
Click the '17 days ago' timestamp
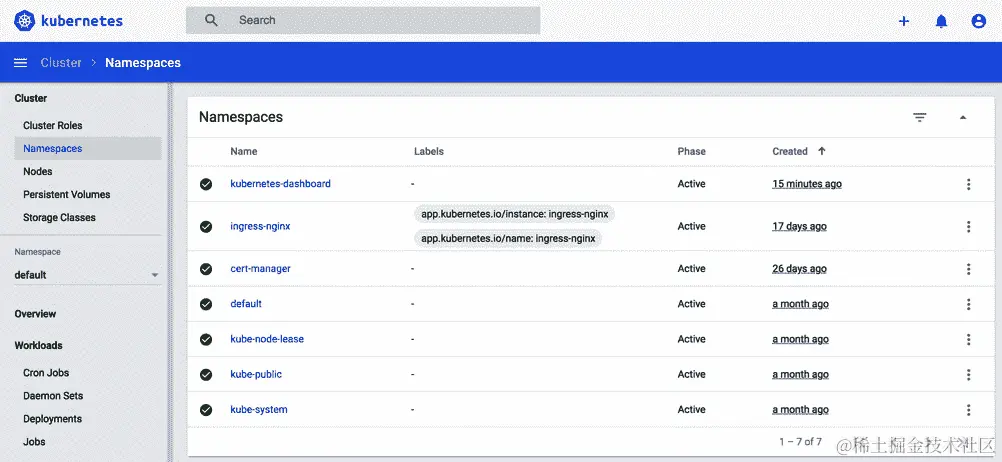coord(799,226)
